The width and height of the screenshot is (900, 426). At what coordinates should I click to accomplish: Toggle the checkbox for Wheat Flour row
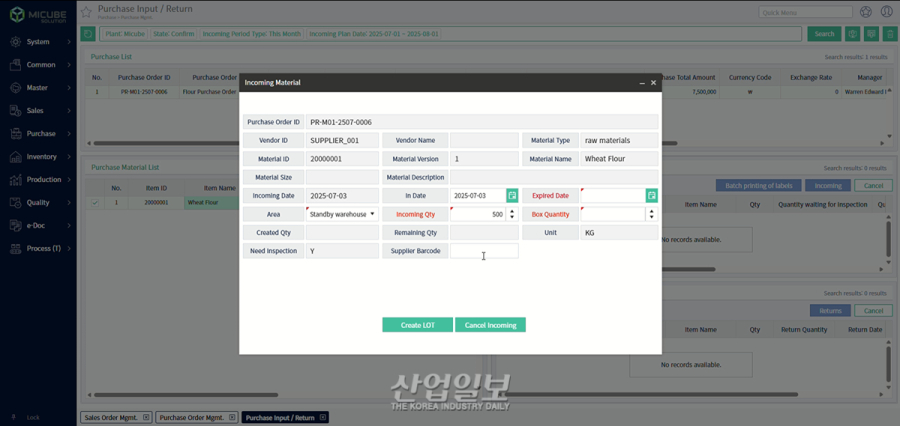[96, 203]
